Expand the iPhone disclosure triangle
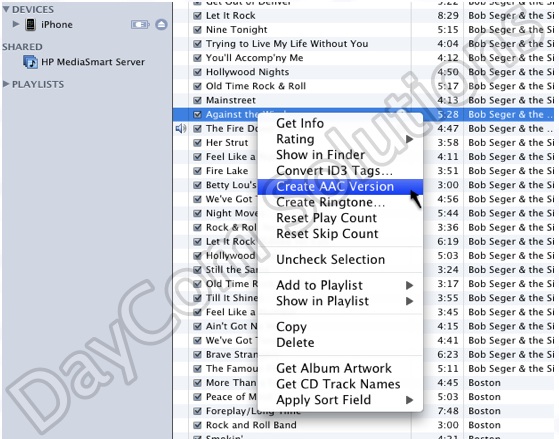 coord(16,24)
